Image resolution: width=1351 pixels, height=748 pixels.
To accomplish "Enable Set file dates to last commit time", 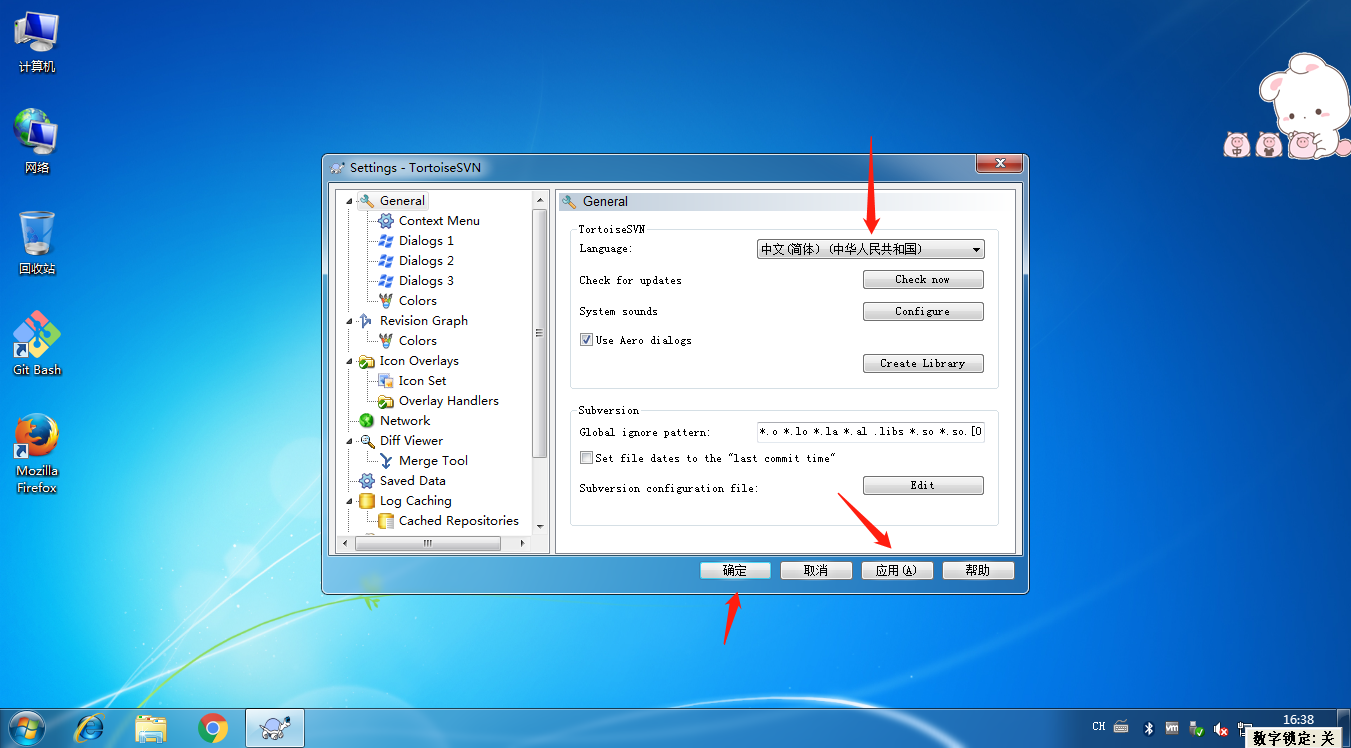I will [586, 458].
